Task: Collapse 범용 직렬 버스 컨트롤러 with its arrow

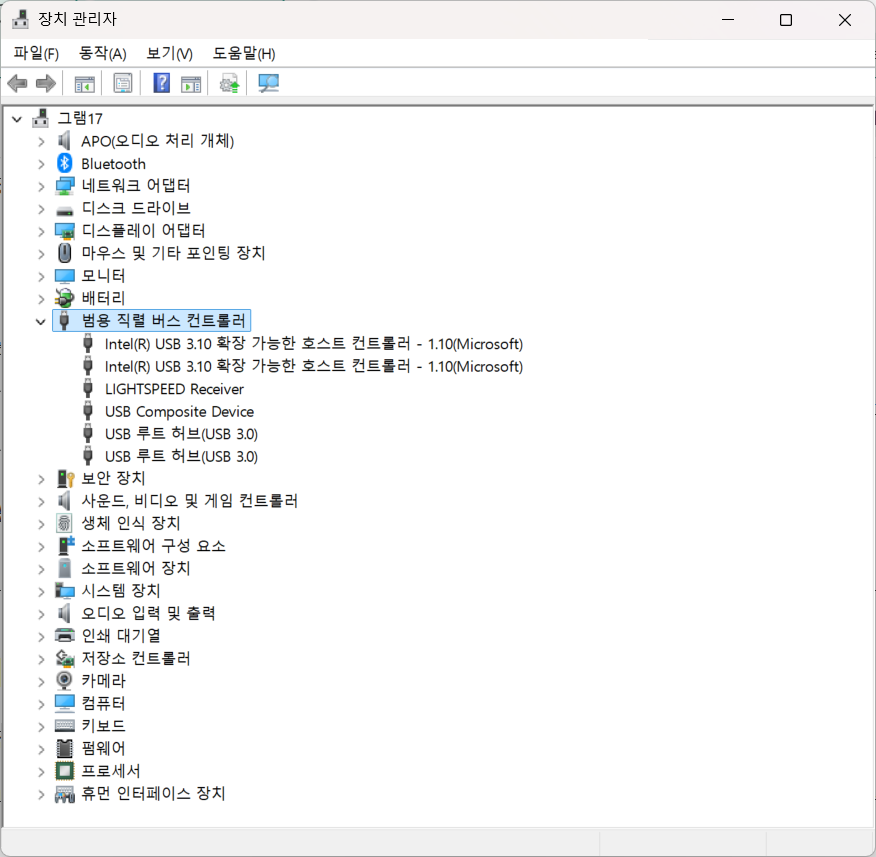Action: 40,321
